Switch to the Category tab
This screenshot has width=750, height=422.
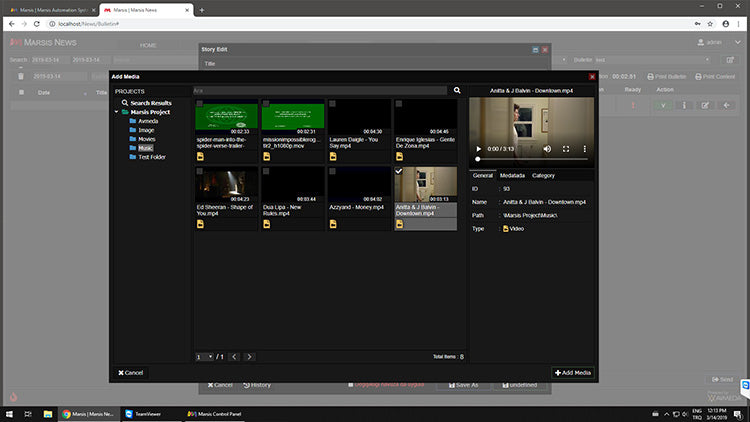543,175
